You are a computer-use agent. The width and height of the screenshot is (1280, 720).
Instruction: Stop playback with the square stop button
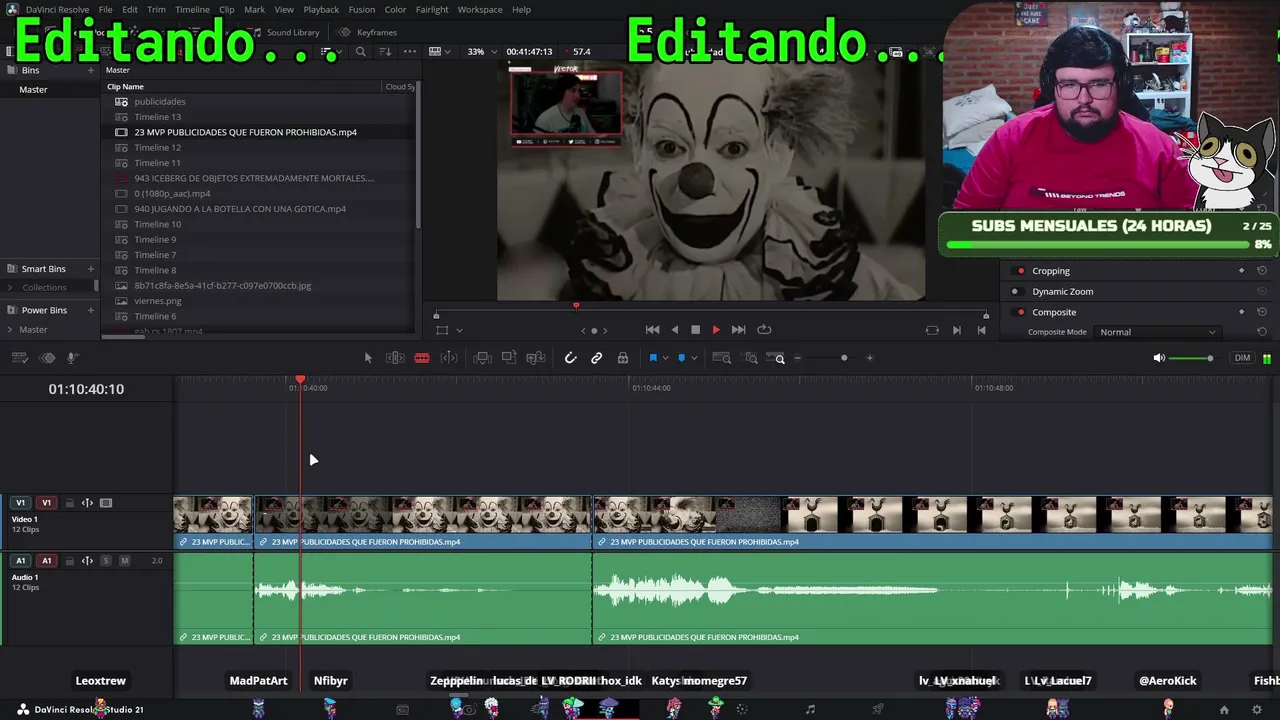[x=695, y=330]
